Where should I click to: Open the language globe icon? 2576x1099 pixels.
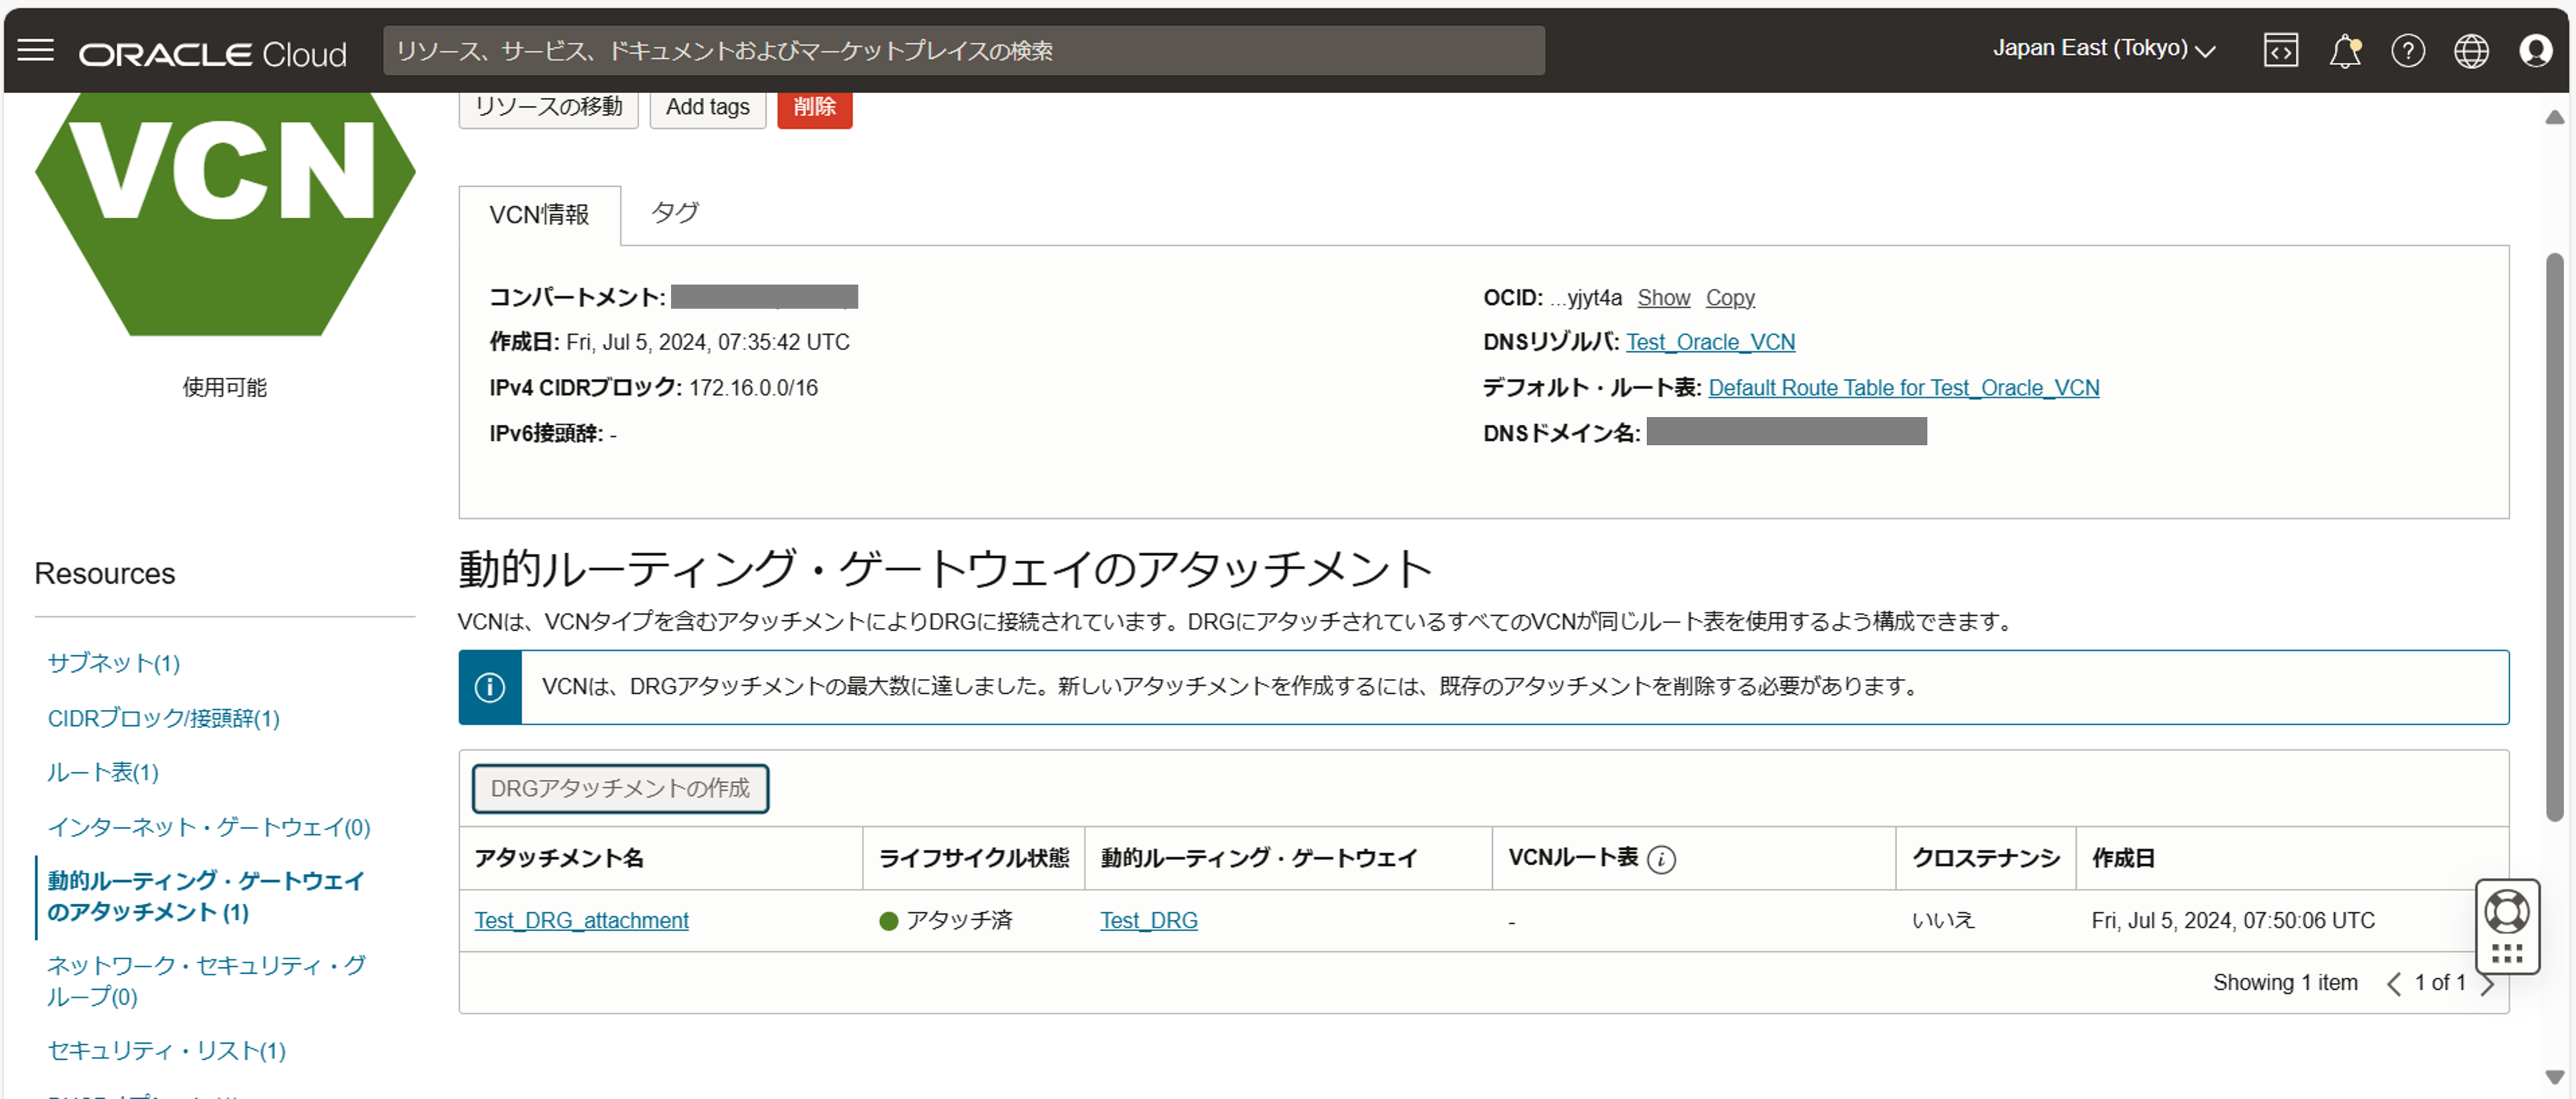coord(2471,51)
